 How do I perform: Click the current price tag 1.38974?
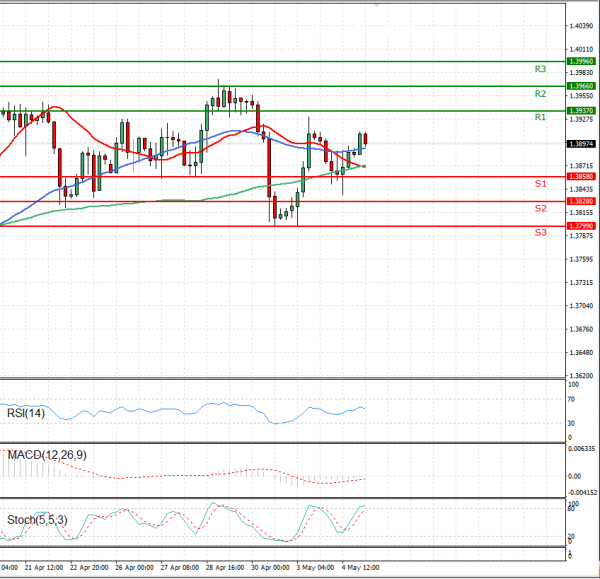[x=581, y=143]
